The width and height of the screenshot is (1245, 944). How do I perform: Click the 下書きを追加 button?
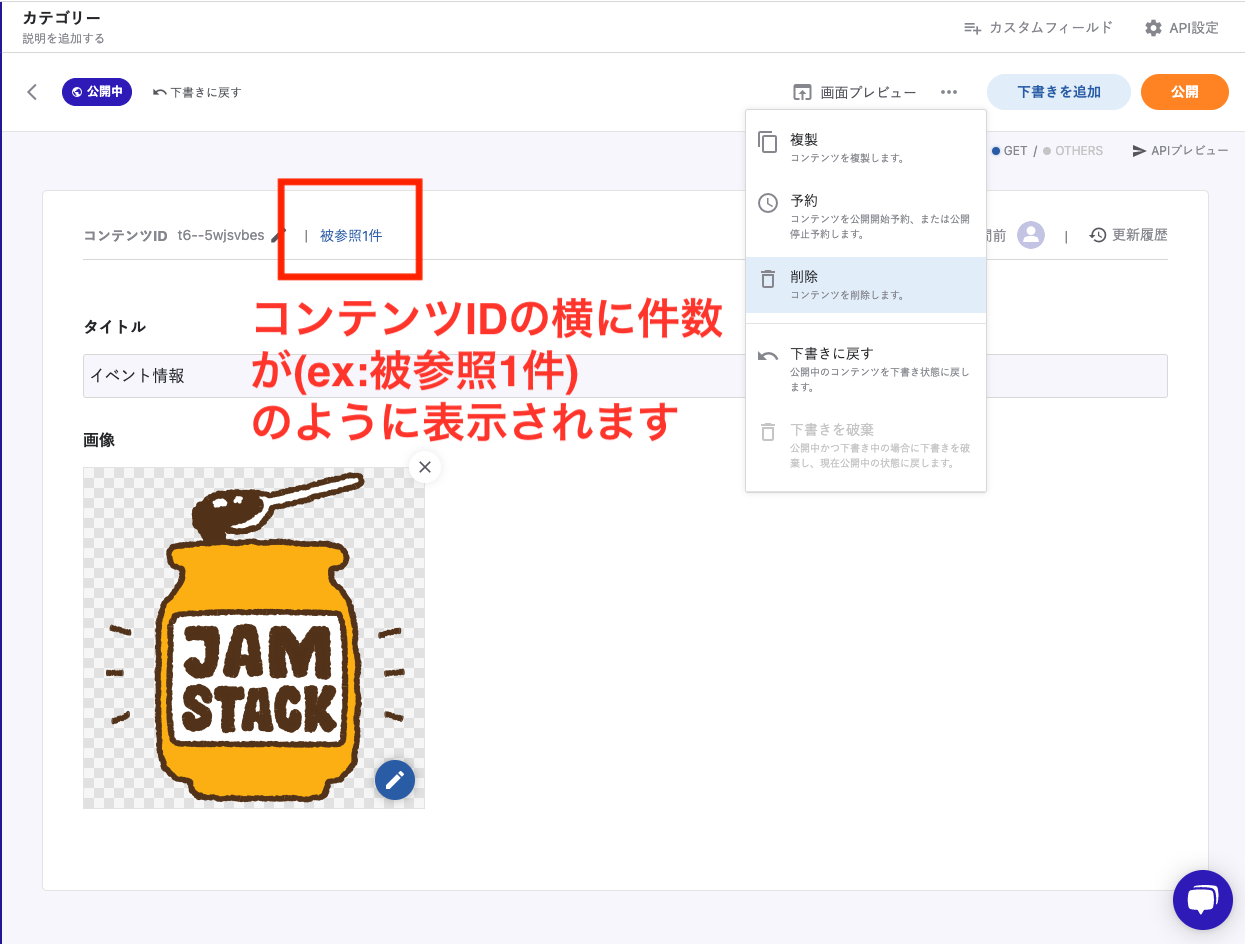[x=1058, y=92]
